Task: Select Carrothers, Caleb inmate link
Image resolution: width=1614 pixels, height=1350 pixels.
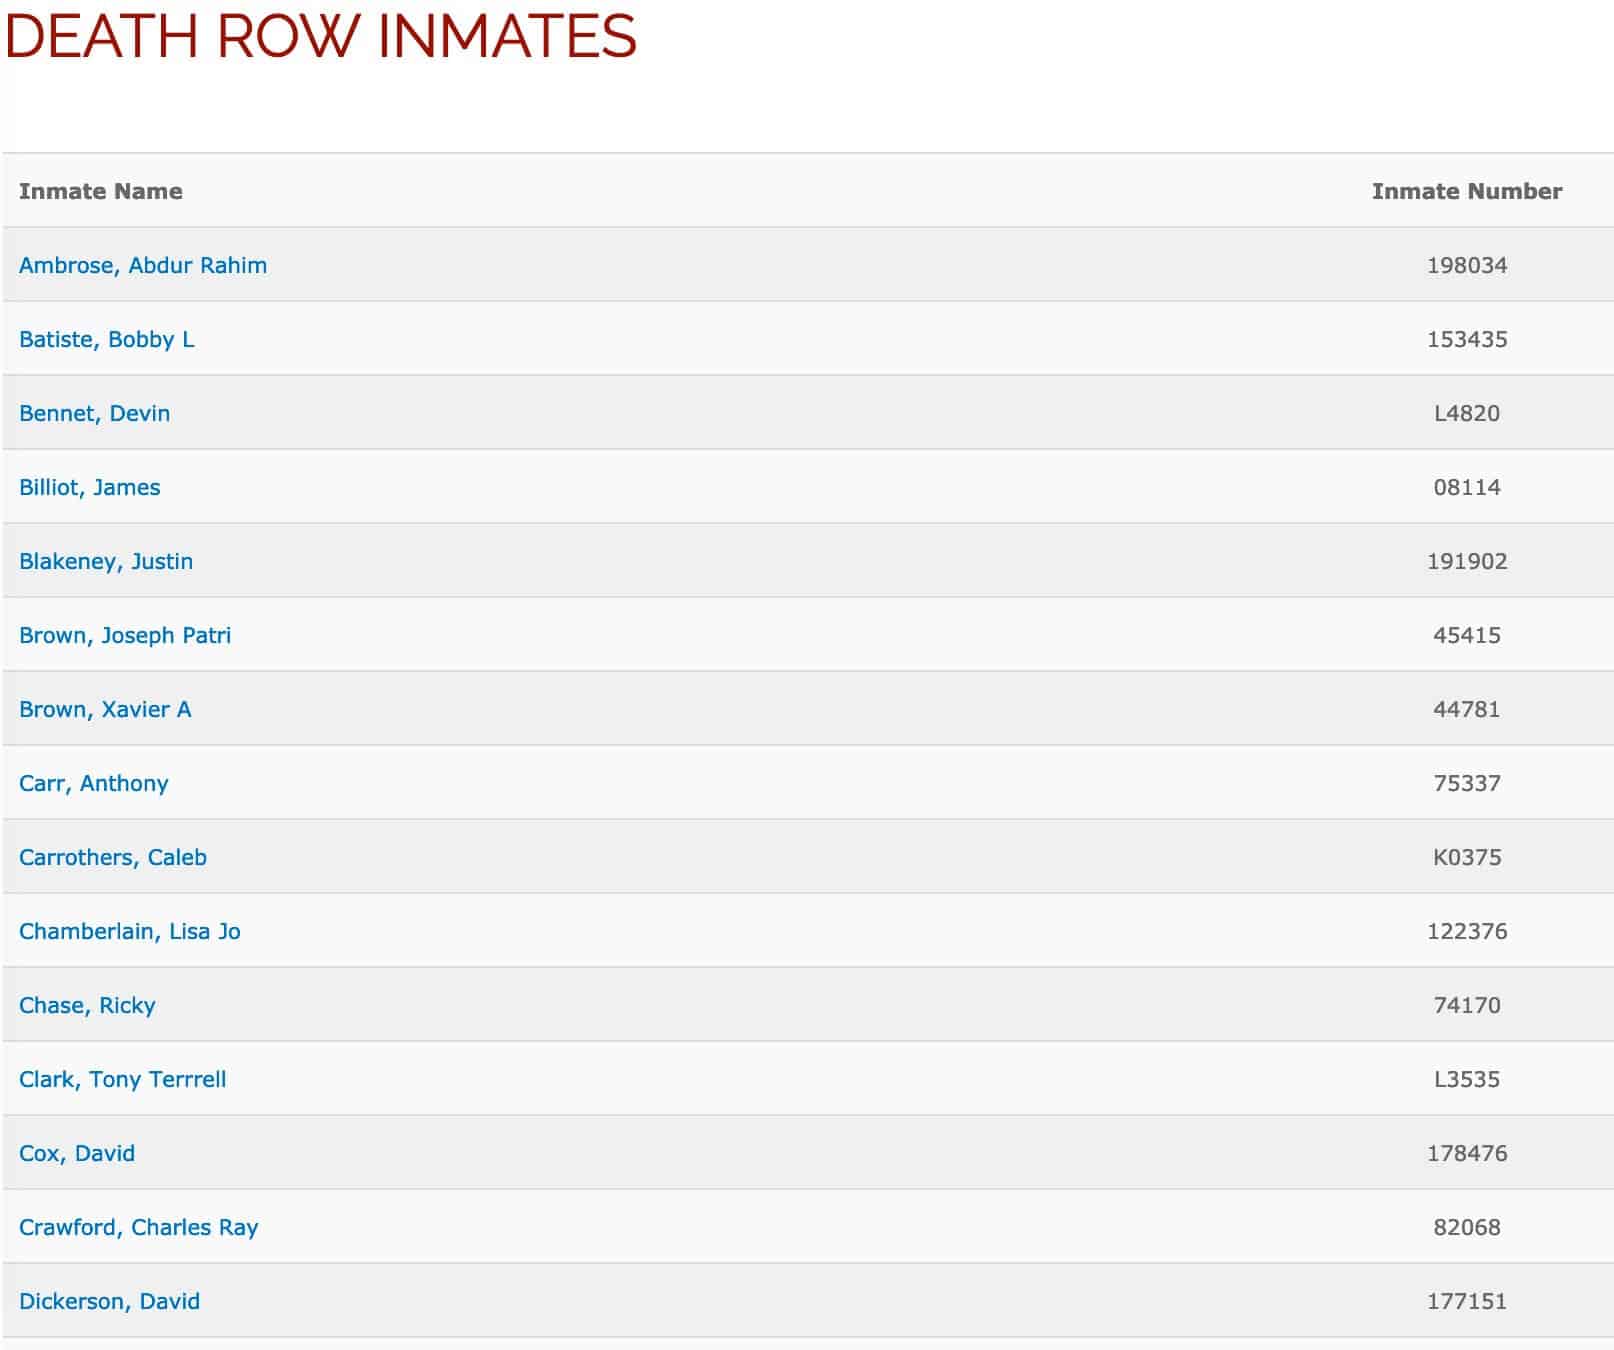Action: [x=113, y=857]
